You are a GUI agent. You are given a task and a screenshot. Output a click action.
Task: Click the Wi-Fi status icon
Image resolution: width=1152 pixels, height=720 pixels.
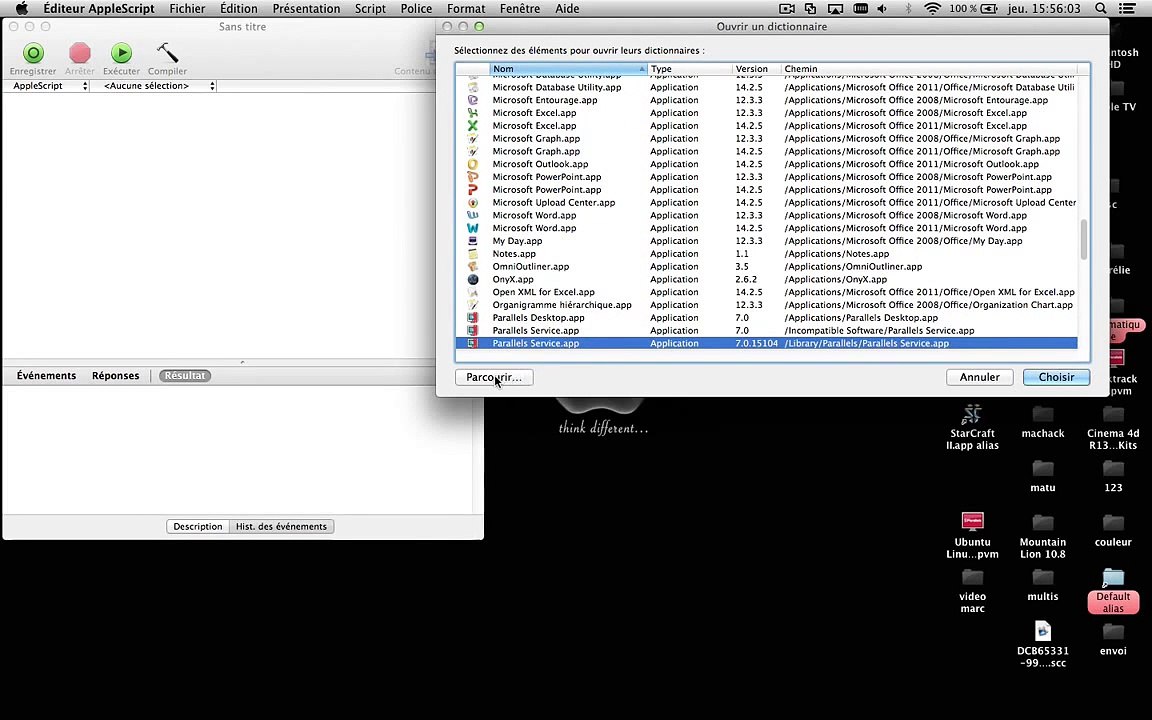pyautogui.click(x=932, y=9)
